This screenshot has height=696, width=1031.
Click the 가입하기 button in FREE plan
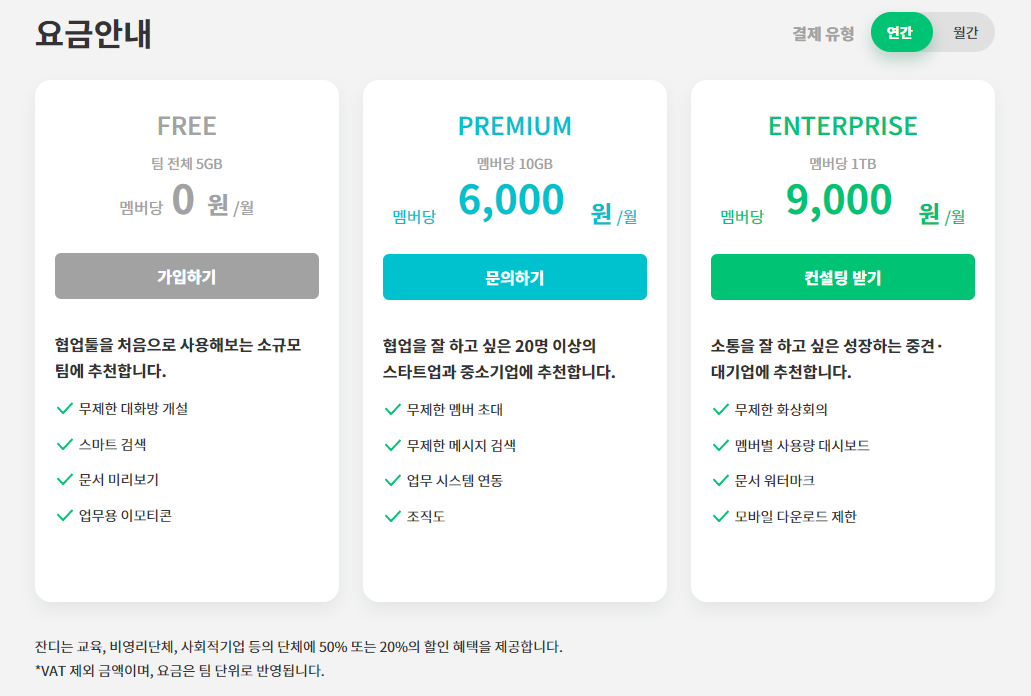coord(187,276)
